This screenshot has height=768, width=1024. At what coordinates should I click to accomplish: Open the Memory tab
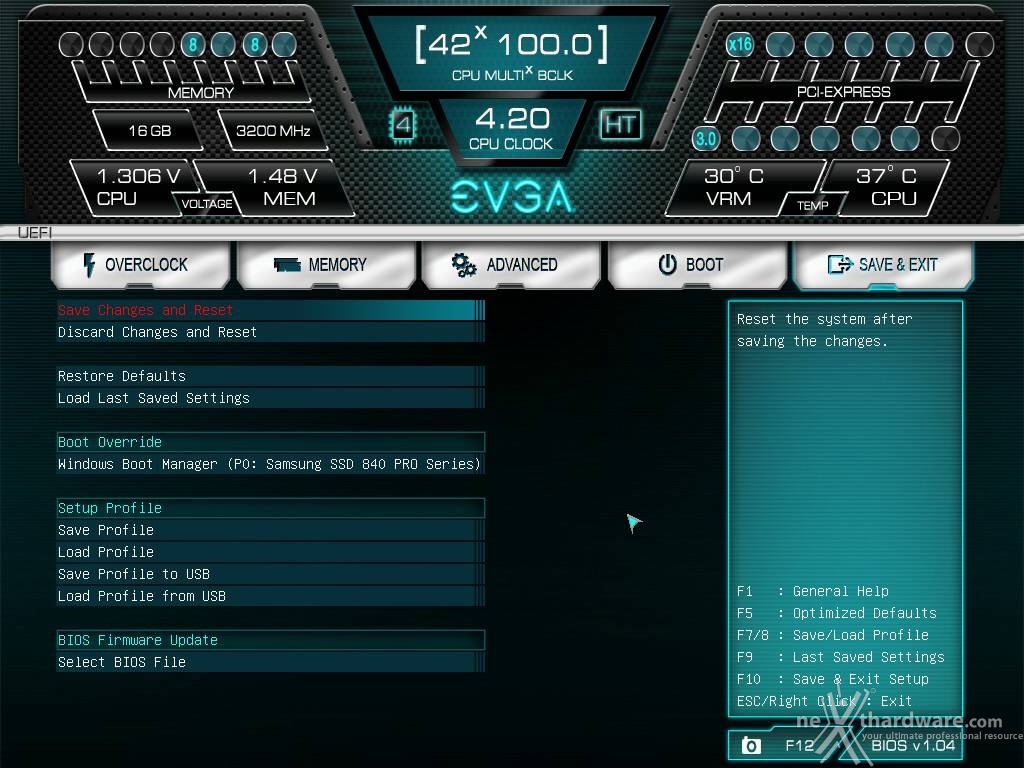pyautogui.click(x=326, y=264)
